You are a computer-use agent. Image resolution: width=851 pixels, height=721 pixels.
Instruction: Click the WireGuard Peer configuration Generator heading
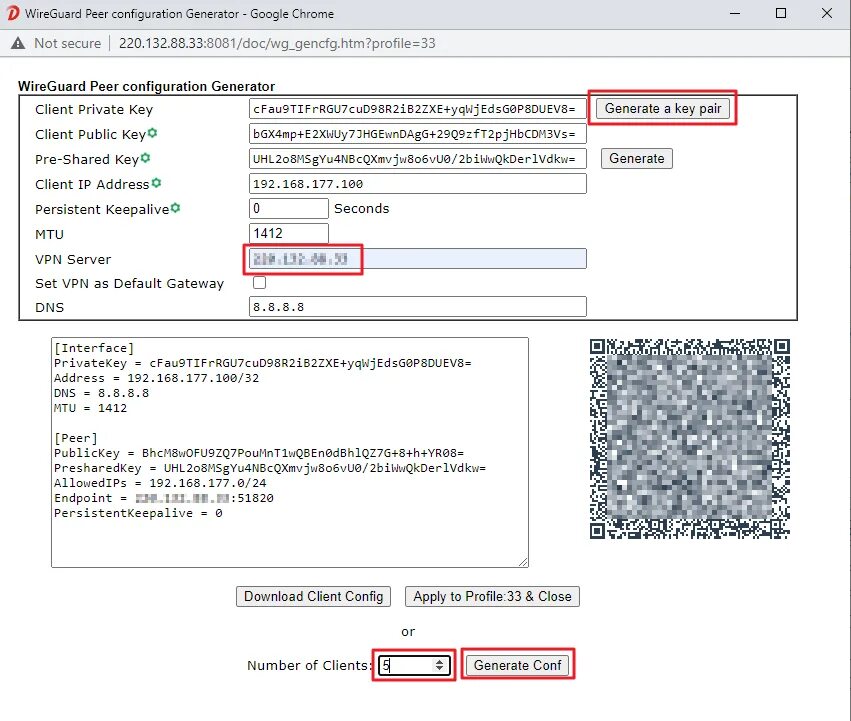pos(147,86)
